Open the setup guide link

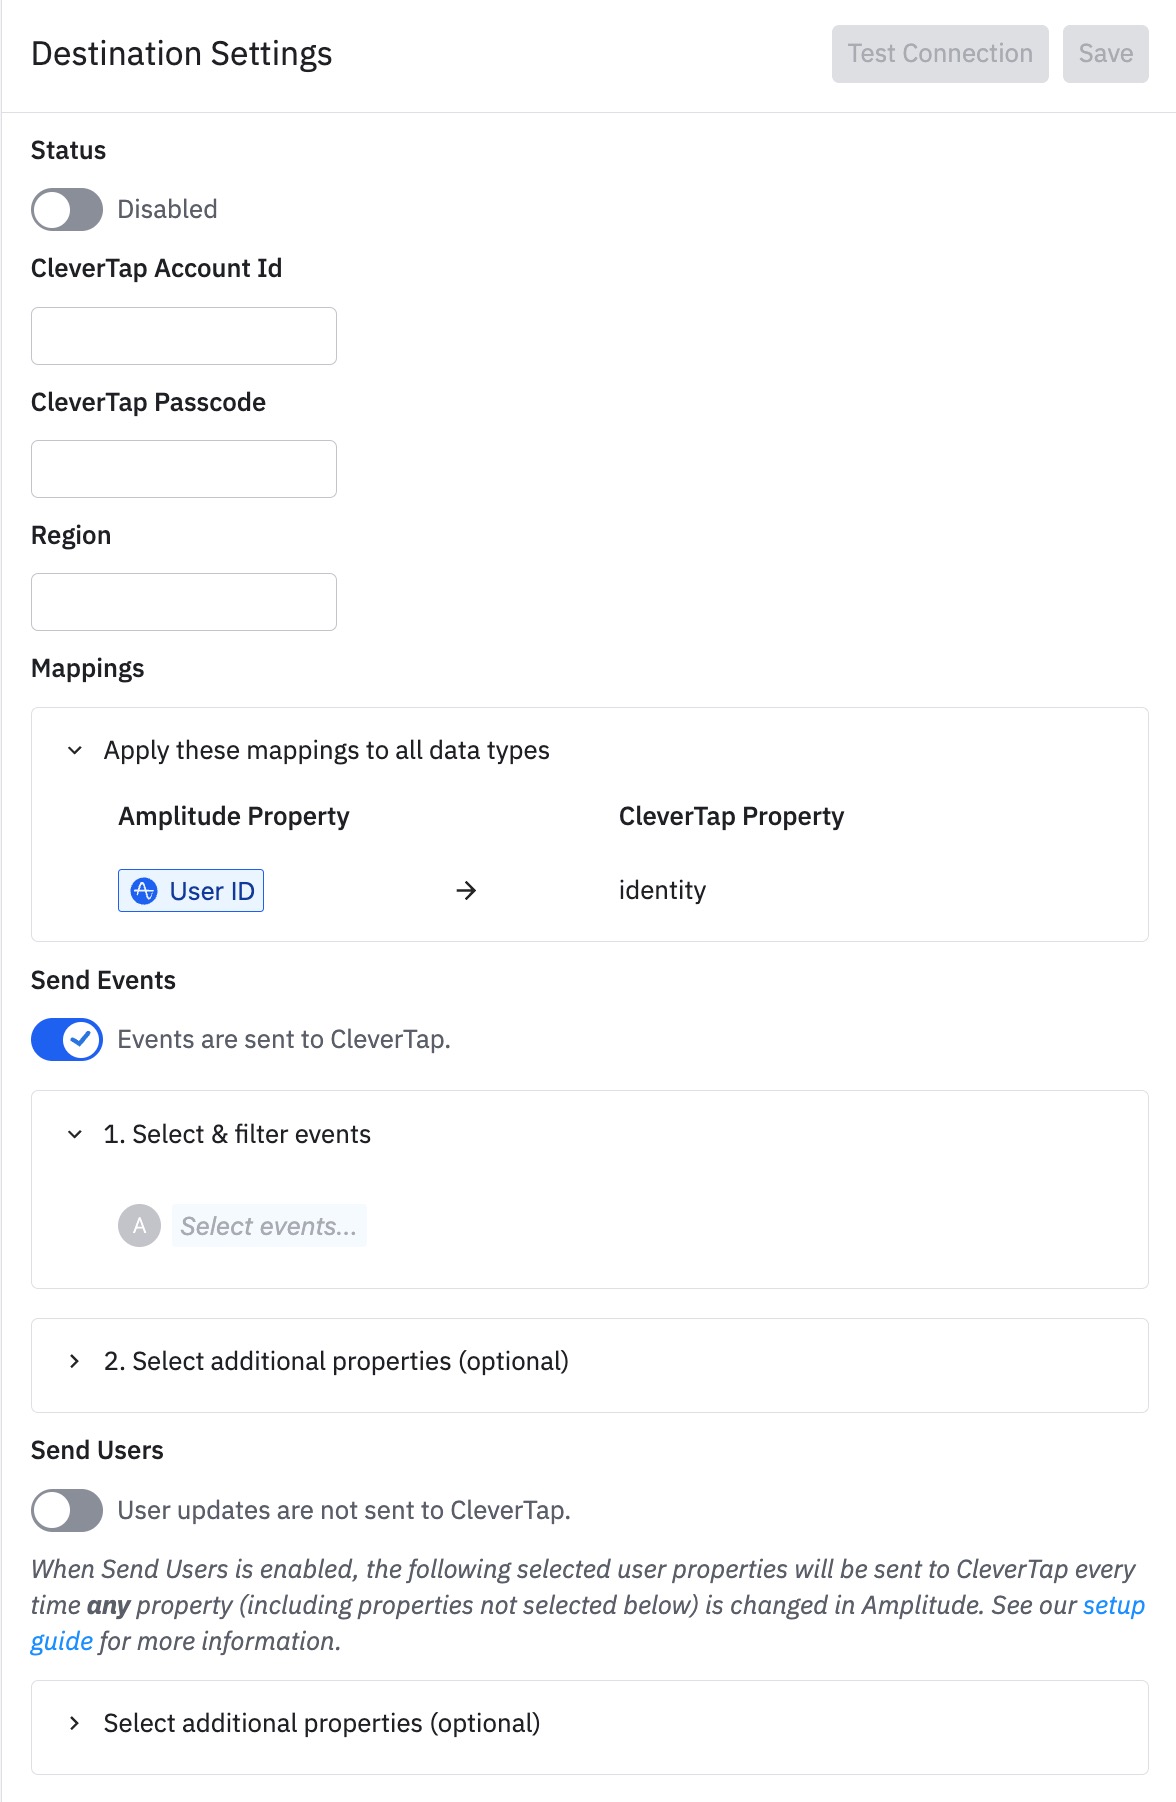point(1113,1605)
